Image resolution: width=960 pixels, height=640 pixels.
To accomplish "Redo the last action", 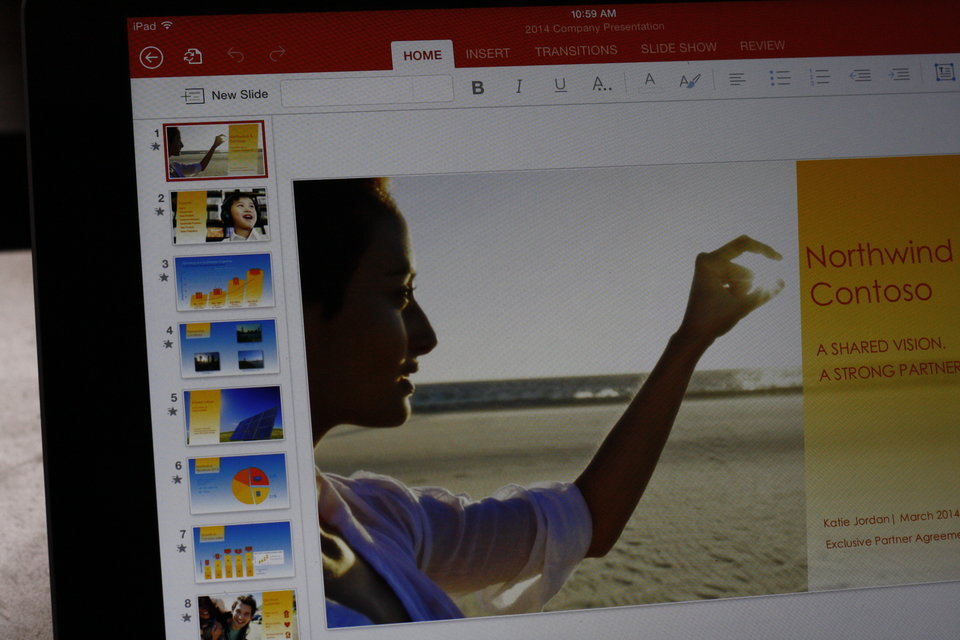I will point(277,54).
